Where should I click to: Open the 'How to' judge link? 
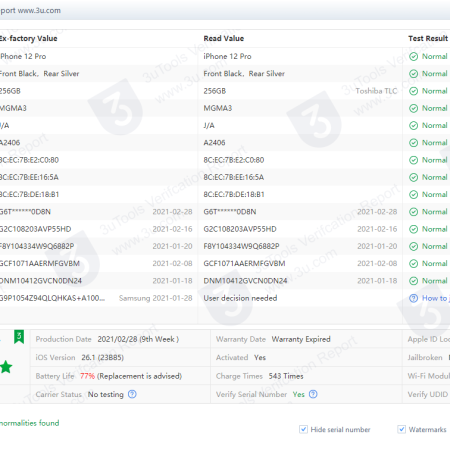point(436,298)
